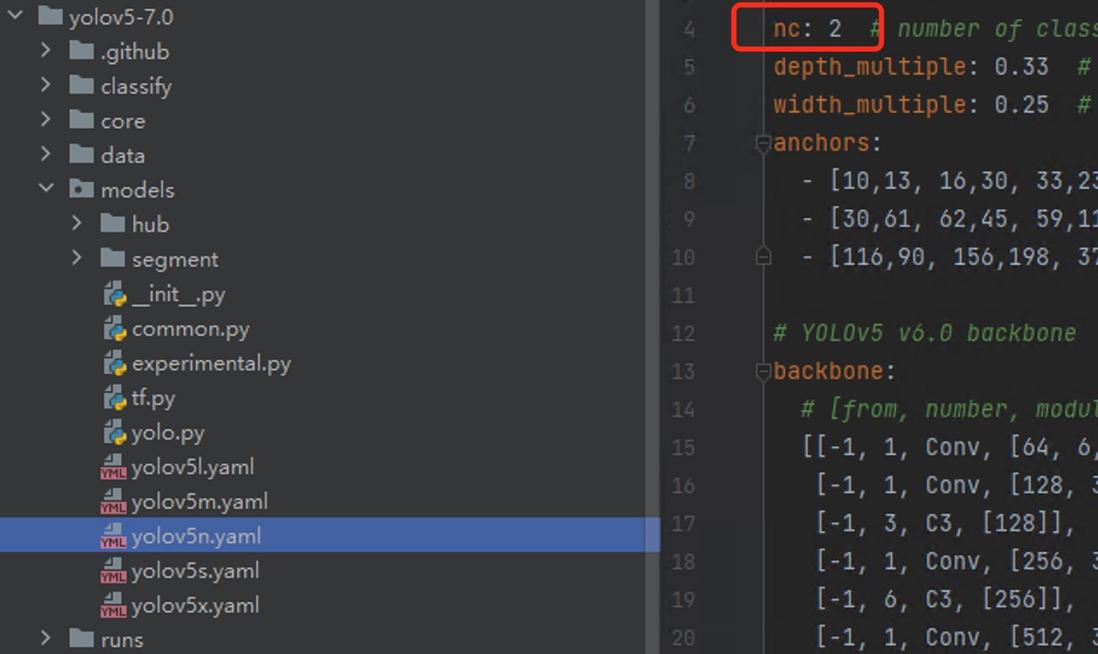
Task: Click the depth_multiple key in editor
Action: click(x=870, y=67)
